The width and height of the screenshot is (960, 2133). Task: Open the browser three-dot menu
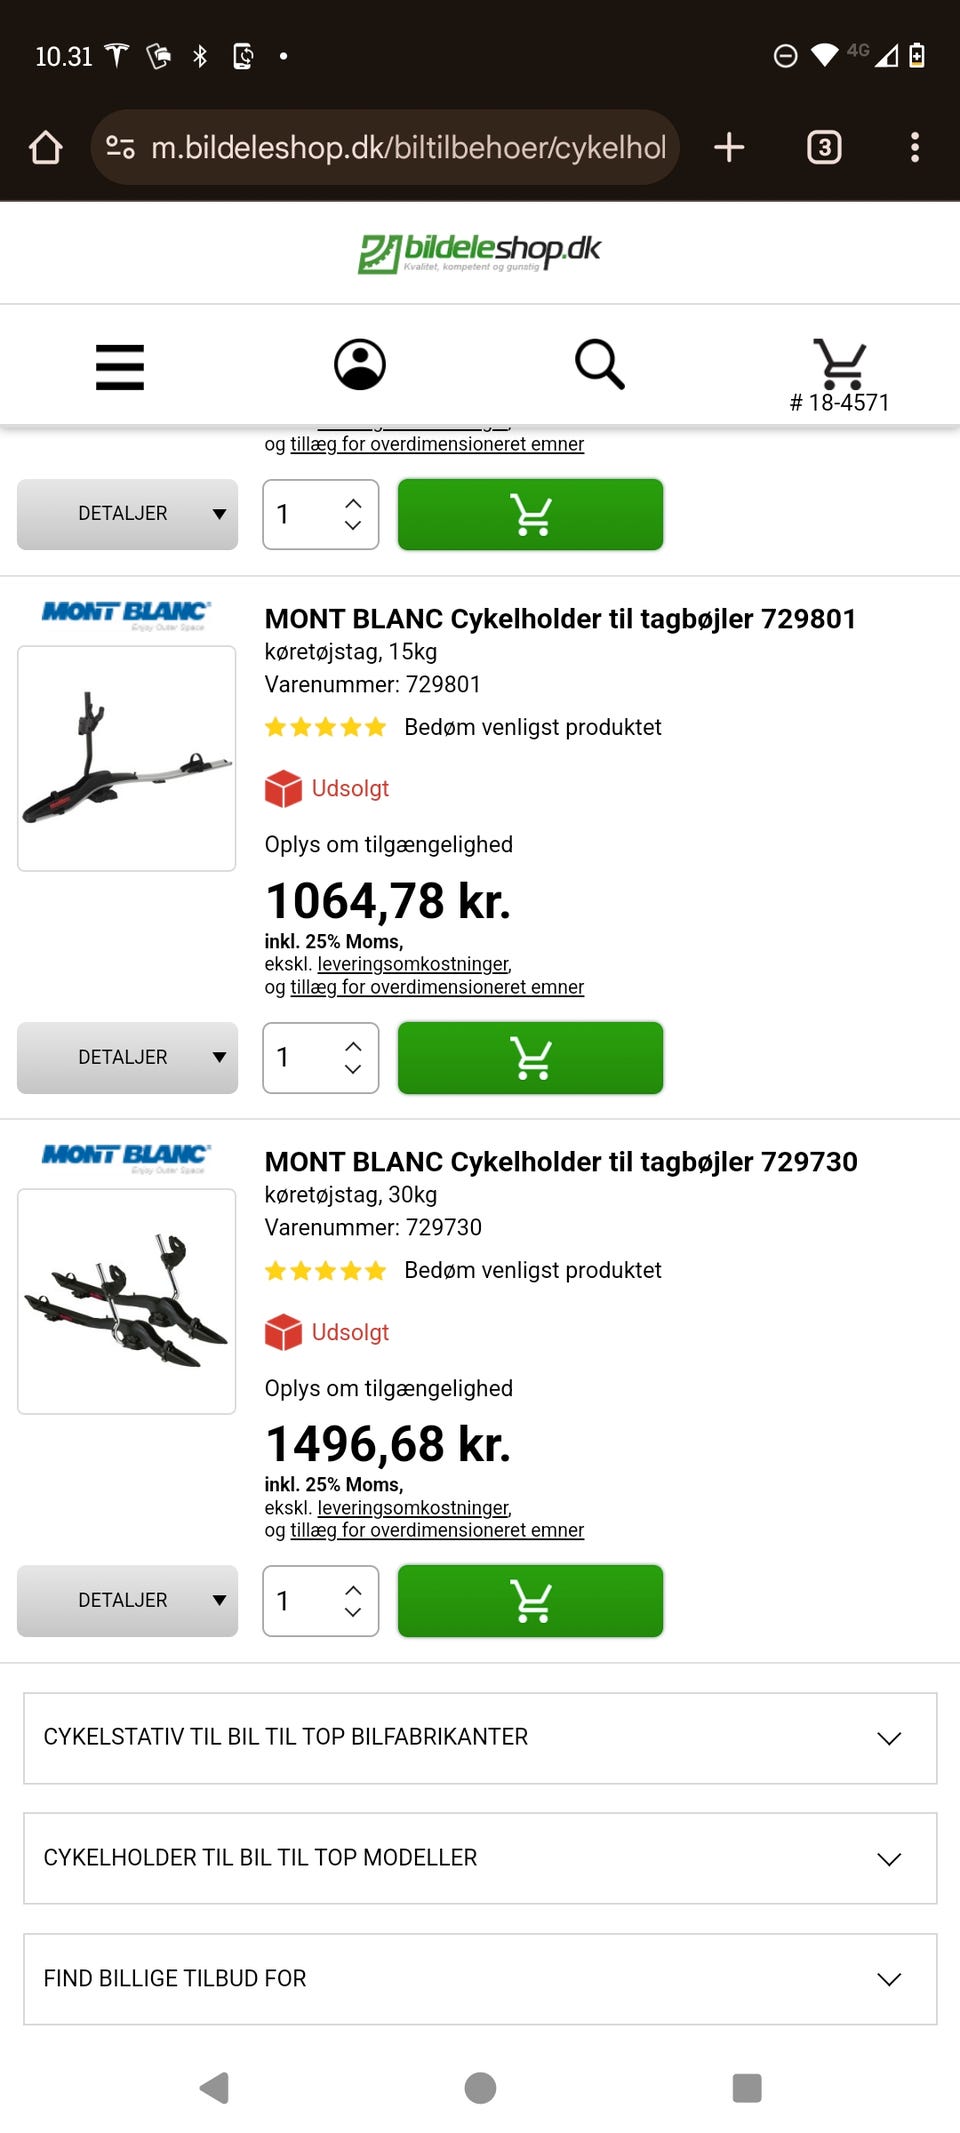coord(914,148)
